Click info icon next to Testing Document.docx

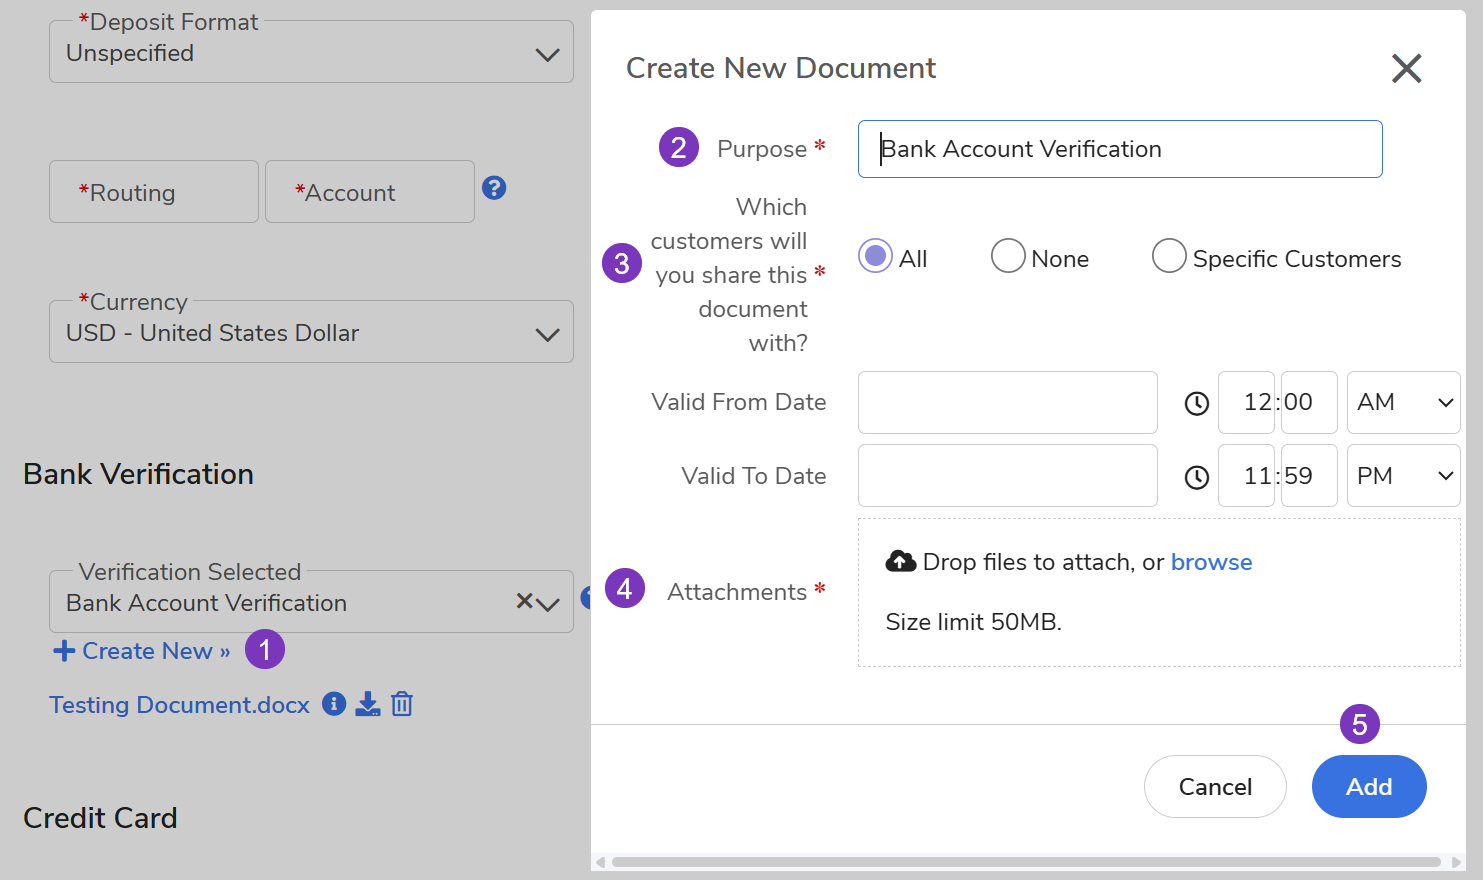(334, 704)
